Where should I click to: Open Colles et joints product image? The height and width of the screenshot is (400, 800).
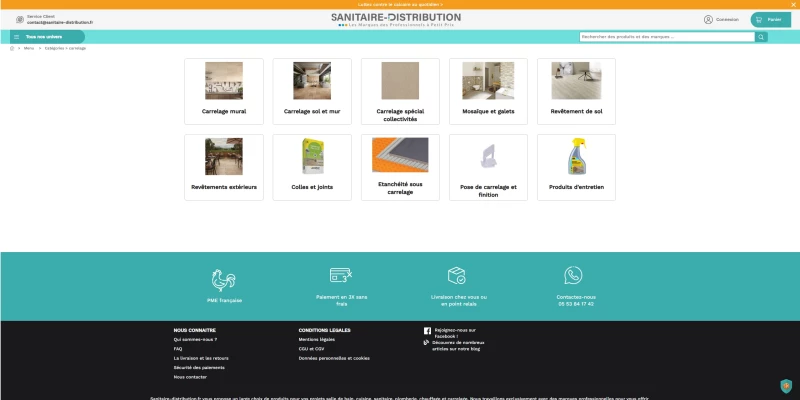[x=312, y=156]
